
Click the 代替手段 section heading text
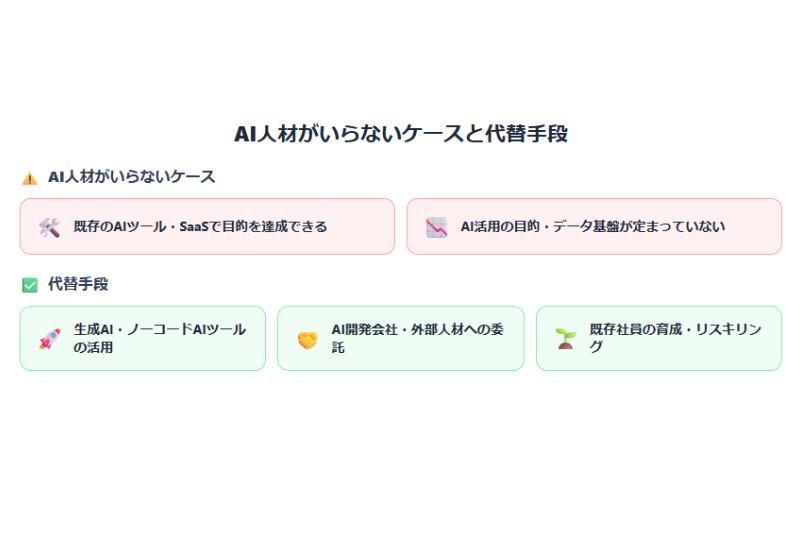78,284
